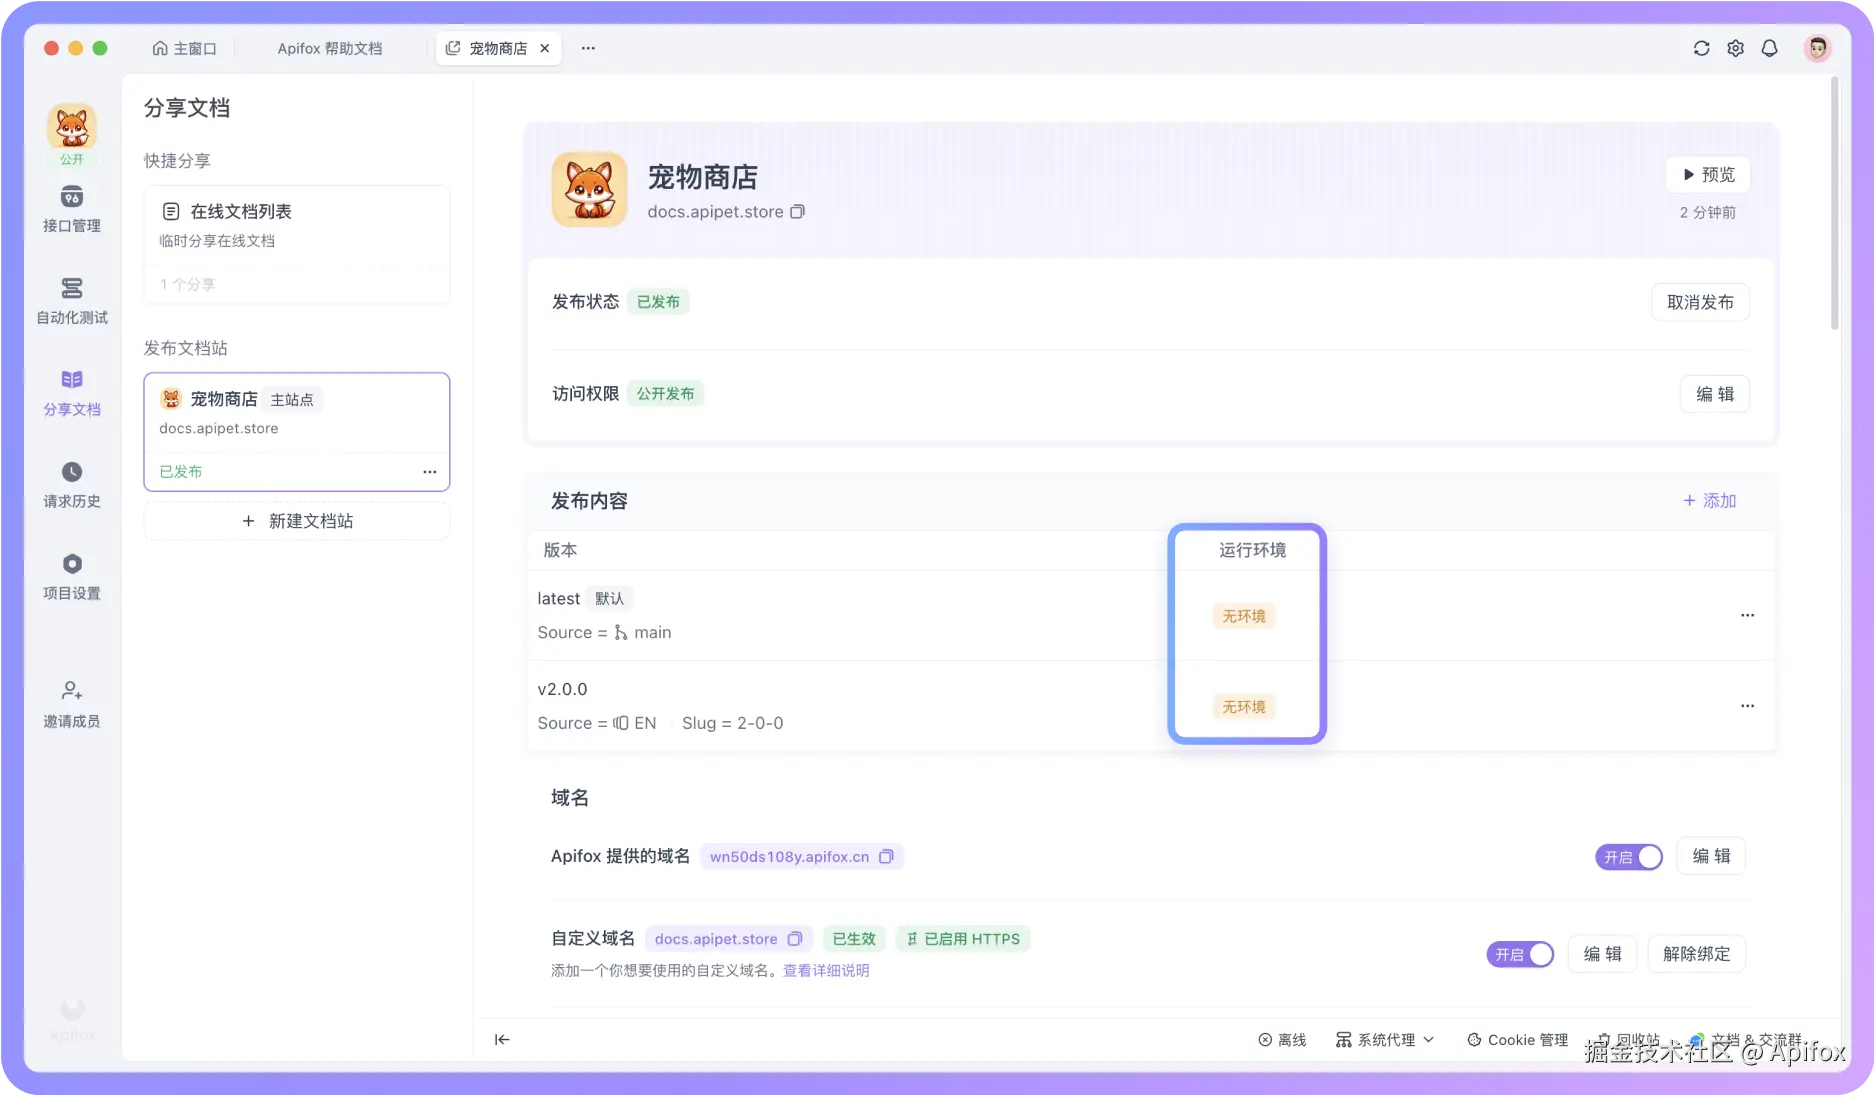Click the 已启用 HTTPS tag

coord(963,939)
